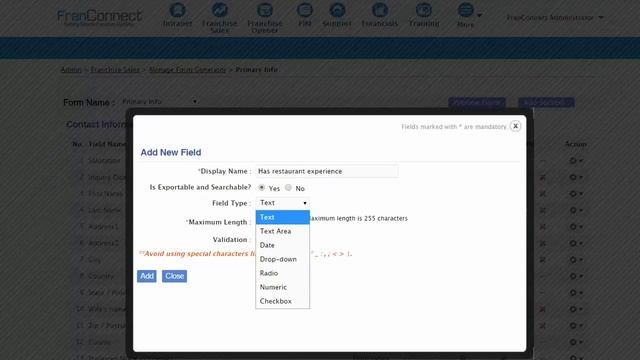640x360 pixels.
Task: Follow the Admin breadcrumb link
Action: click(71, 69)
